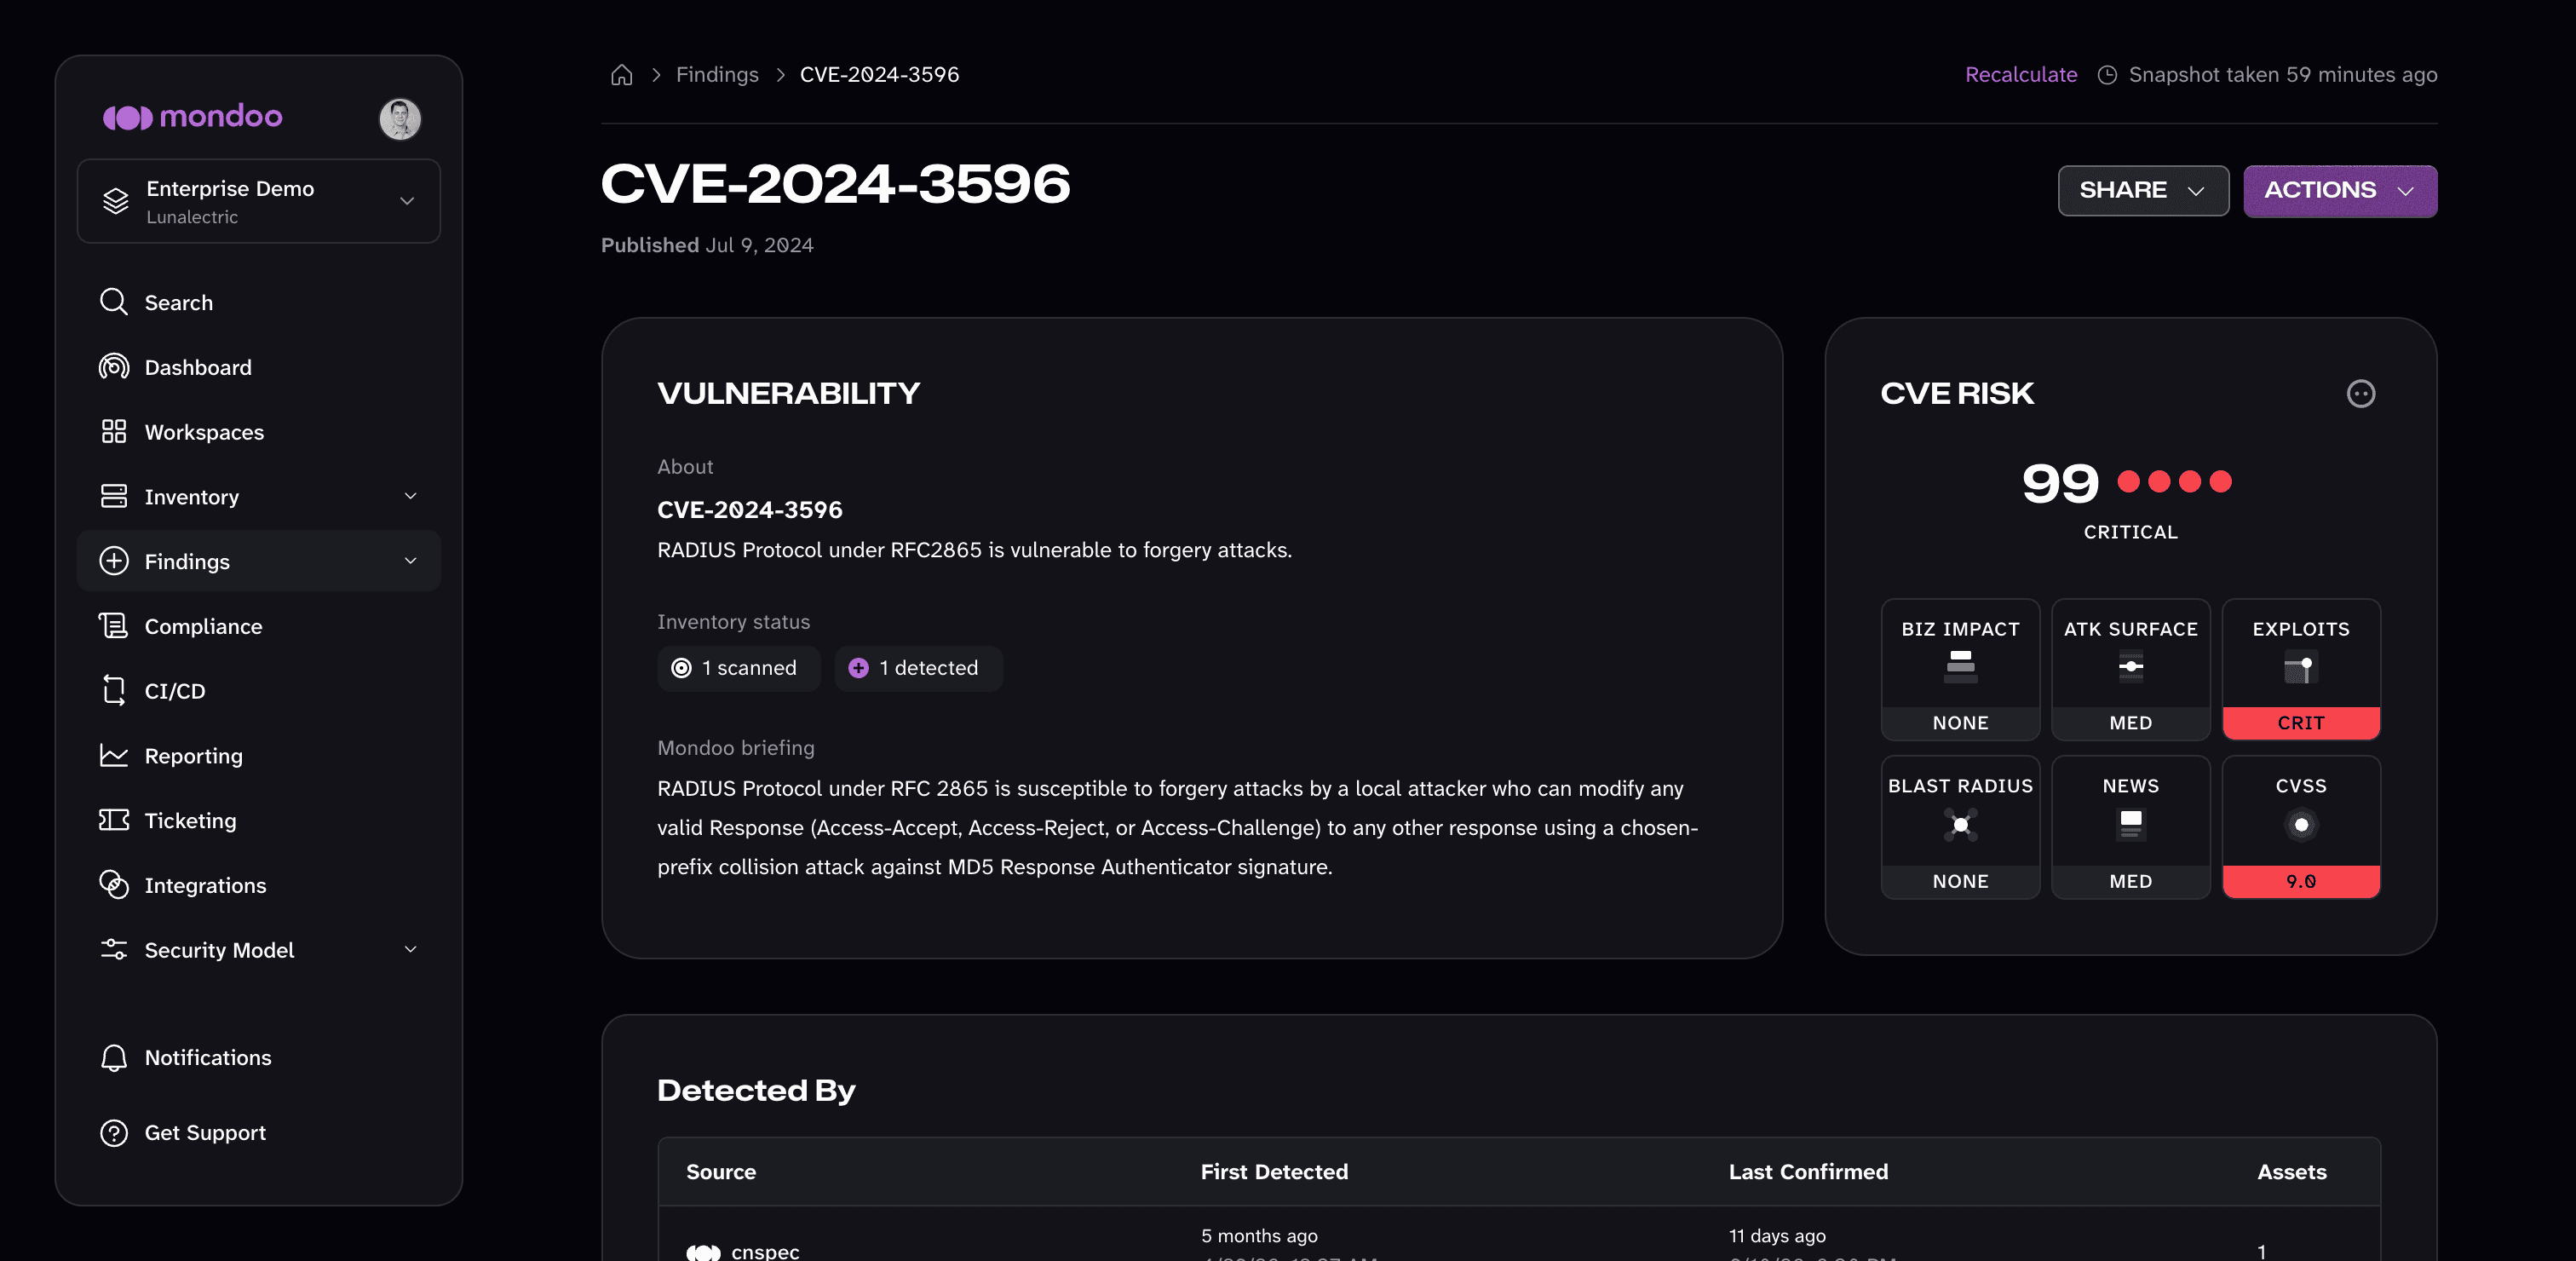
Task: Expand the Security Model chevron
Action: pos(410,949)
